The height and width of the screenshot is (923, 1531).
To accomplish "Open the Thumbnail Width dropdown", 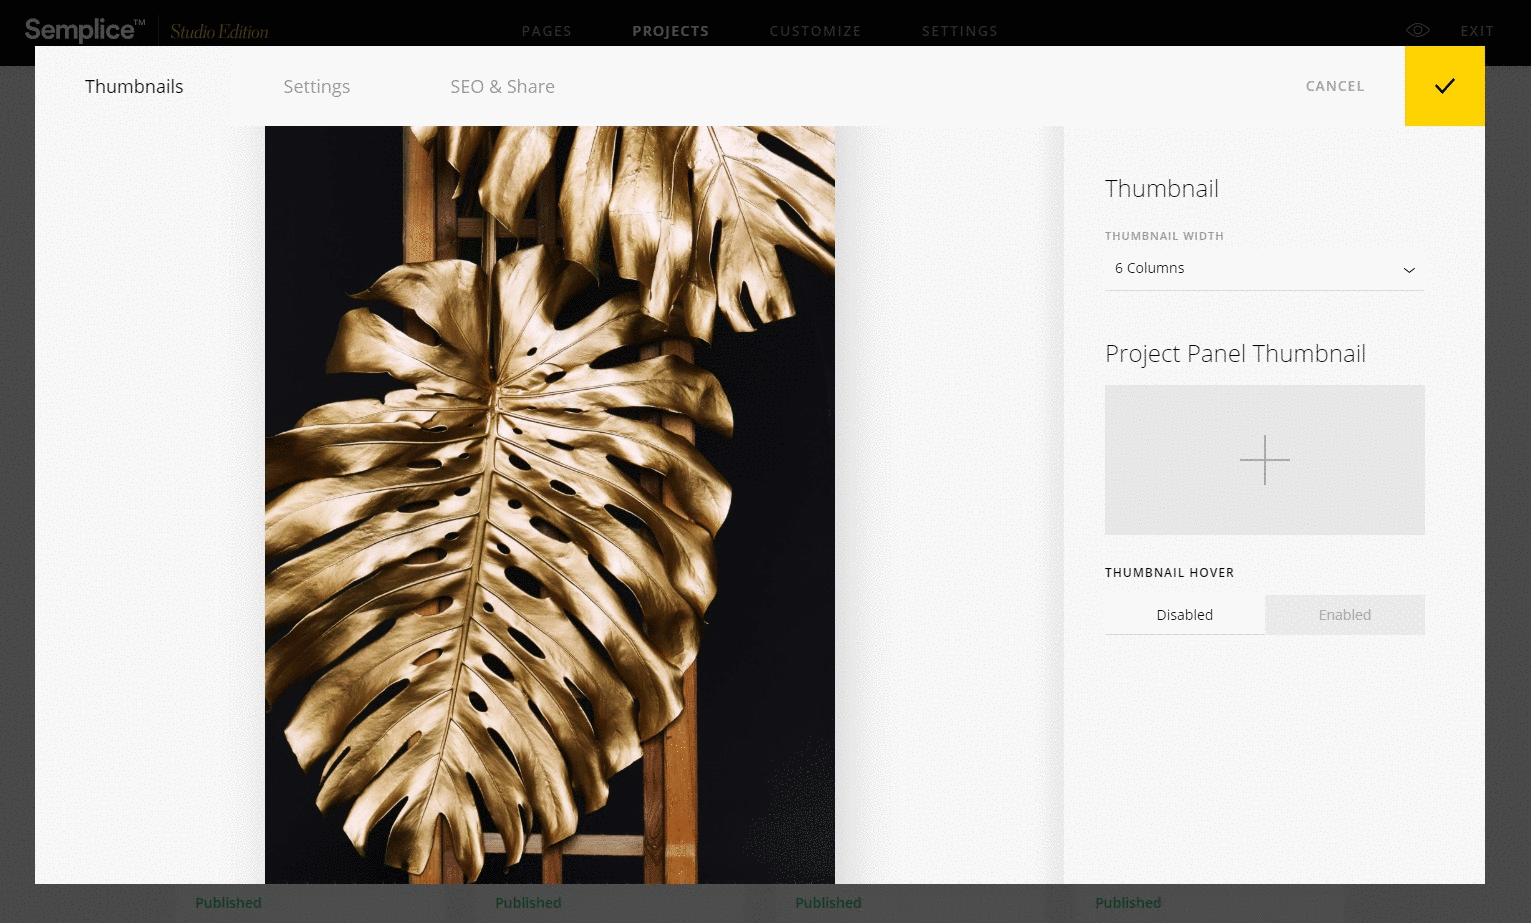I will click(1264, 268).
